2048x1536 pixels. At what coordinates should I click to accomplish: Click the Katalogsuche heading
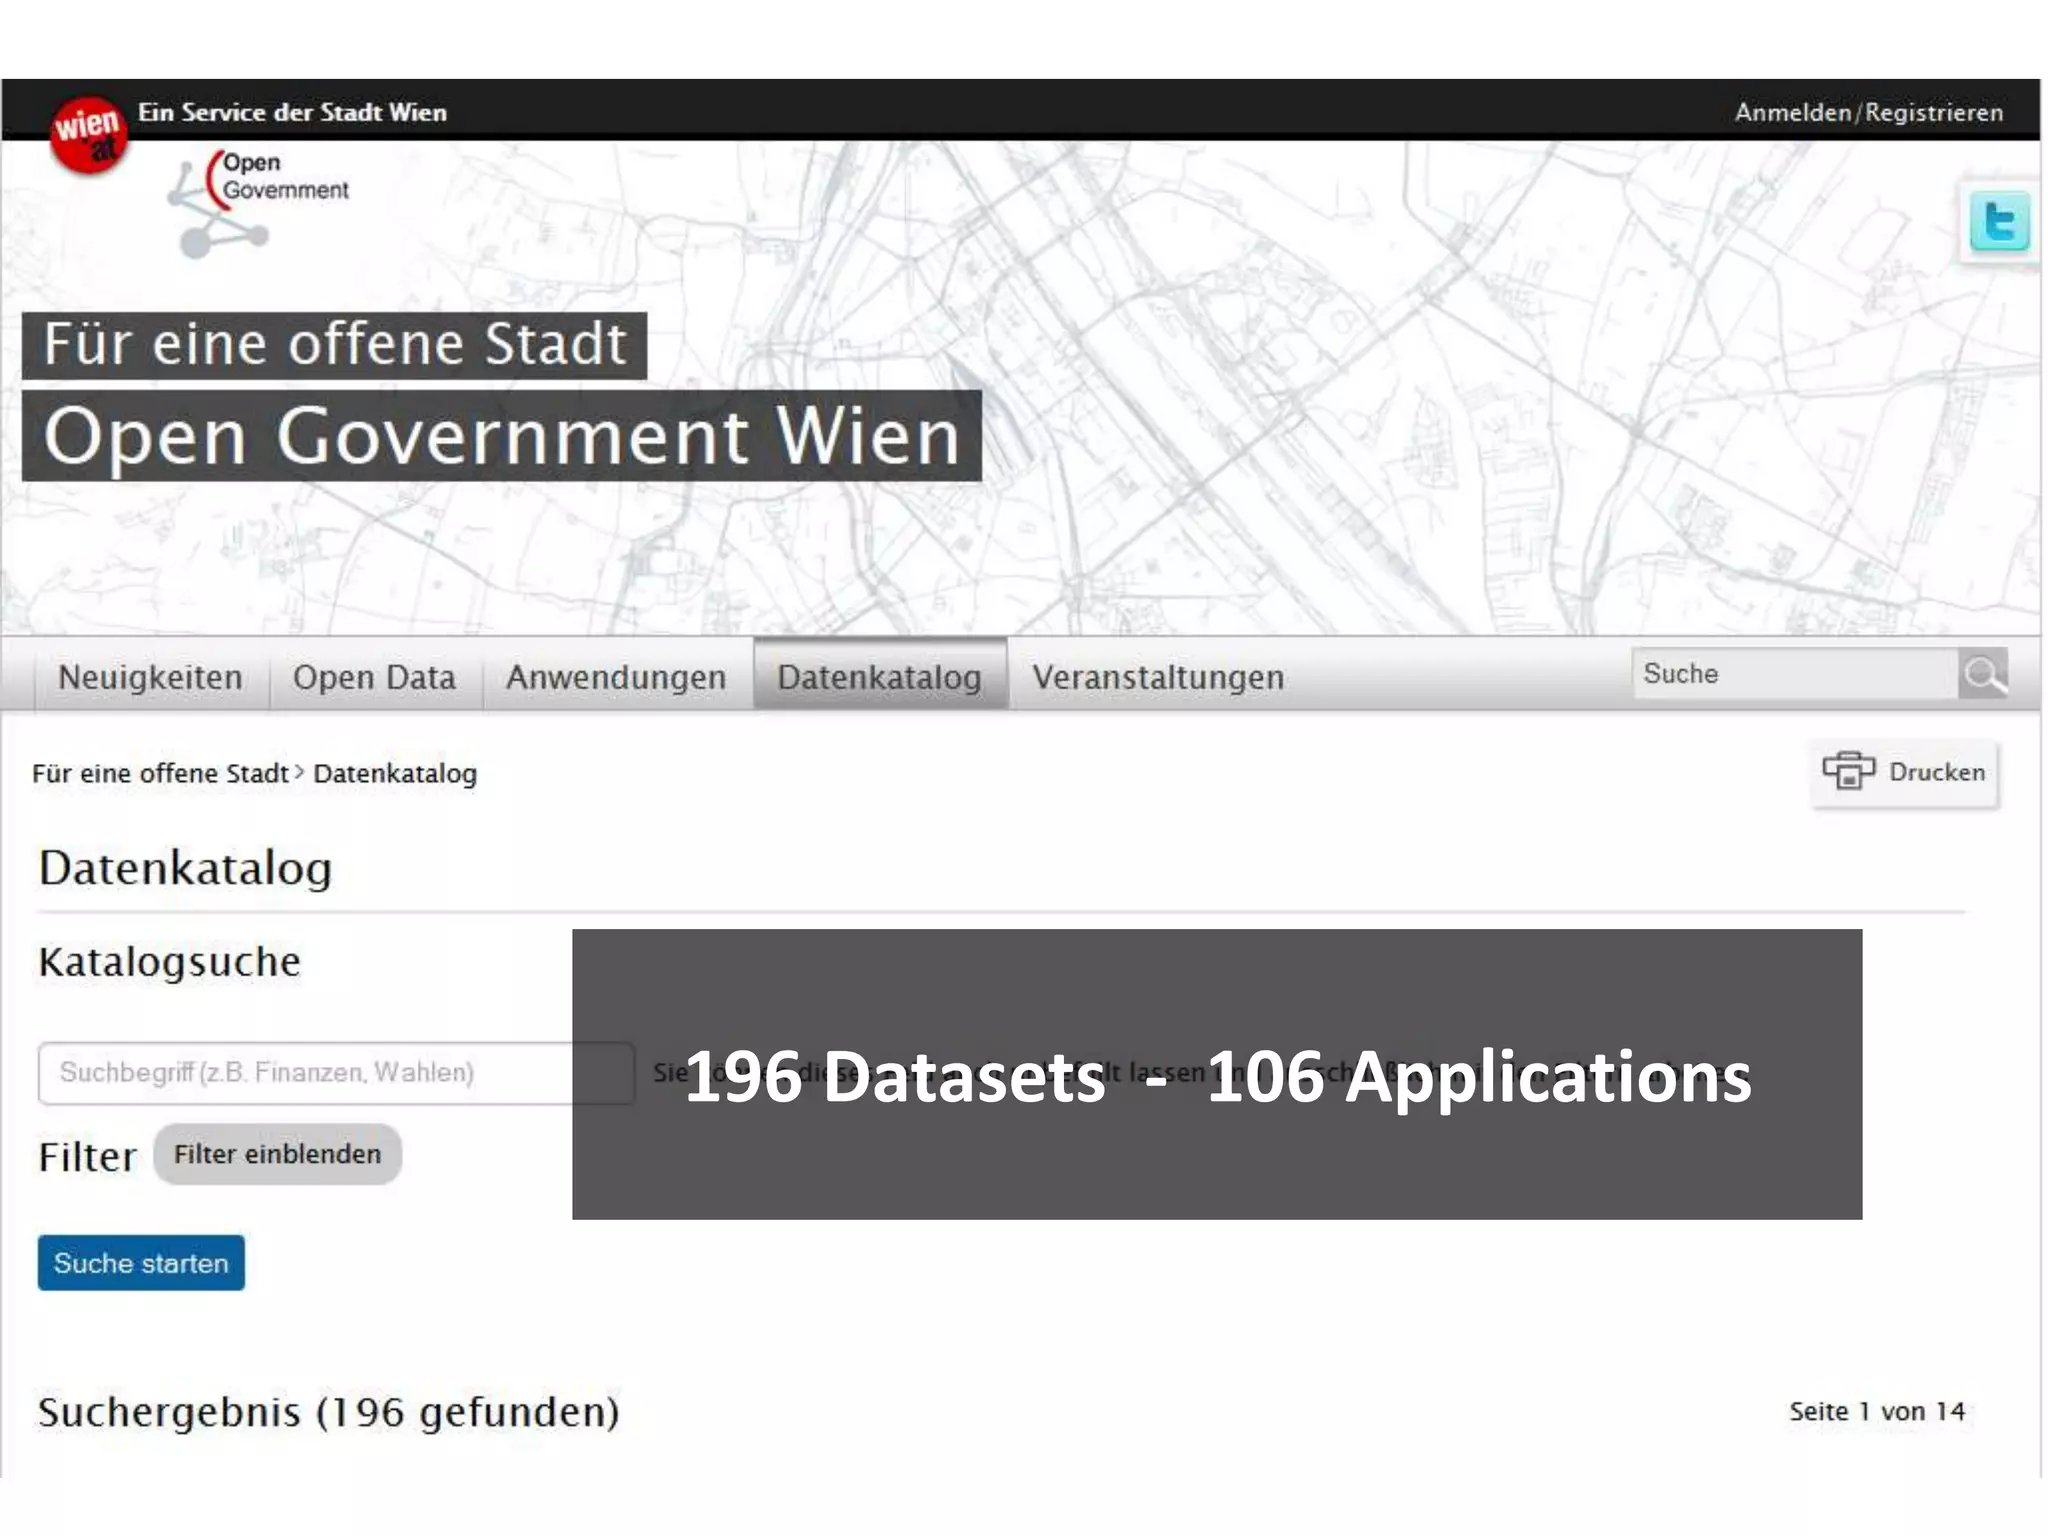tap(169, 962)
